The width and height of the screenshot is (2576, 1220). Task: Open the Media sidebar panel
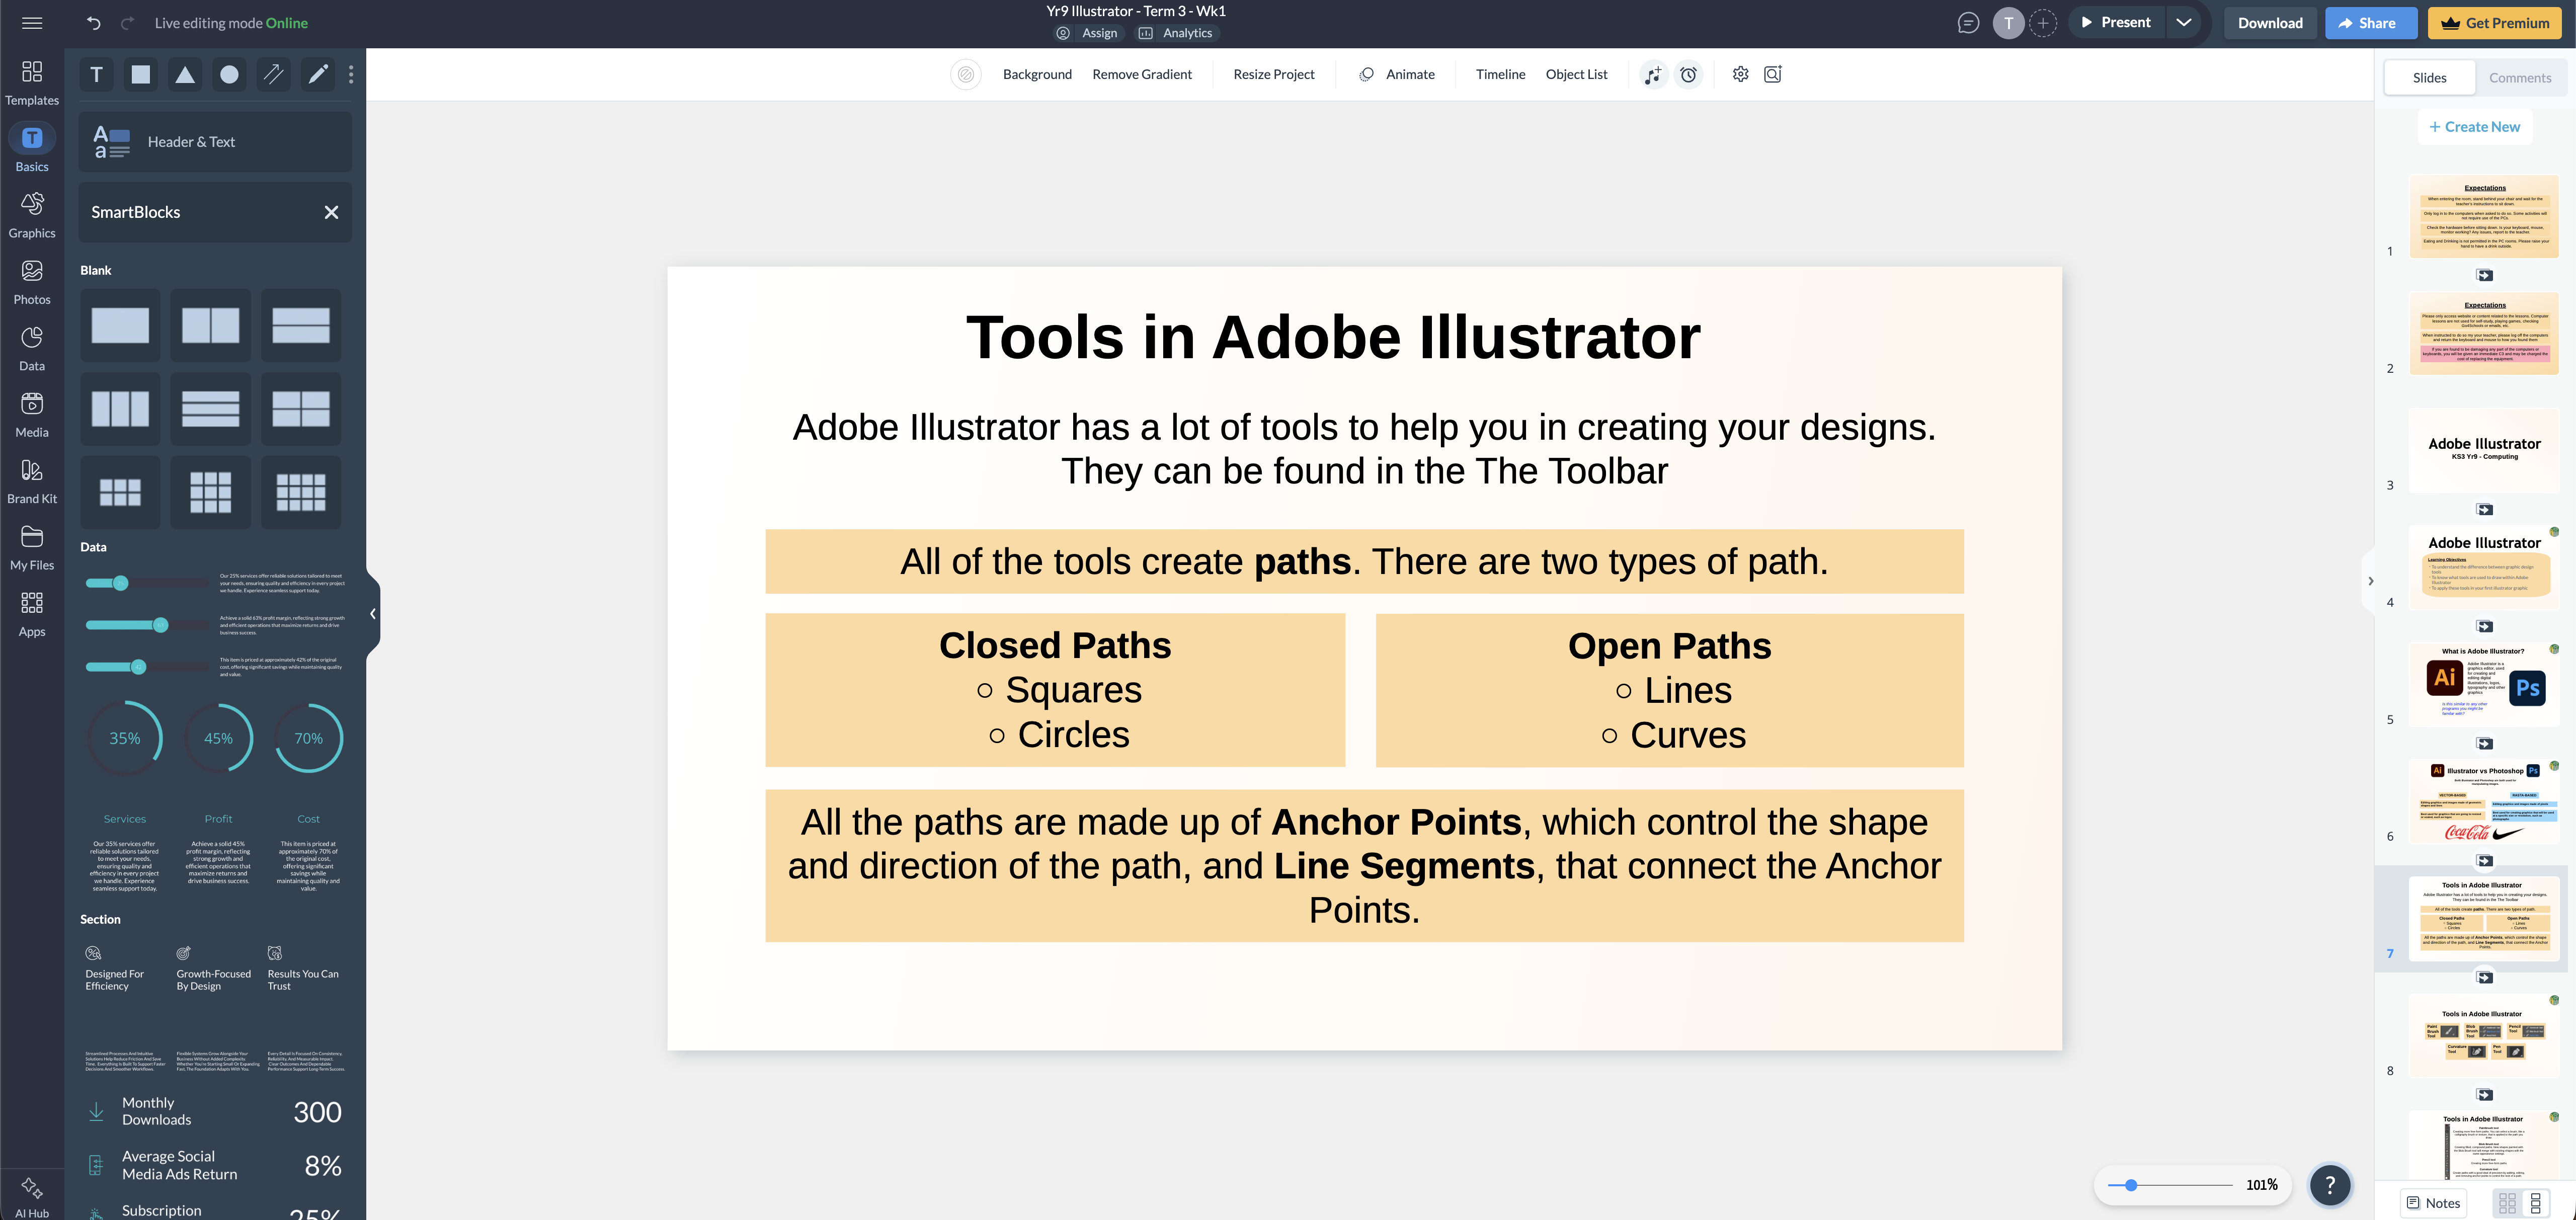(x=32, y=415)
